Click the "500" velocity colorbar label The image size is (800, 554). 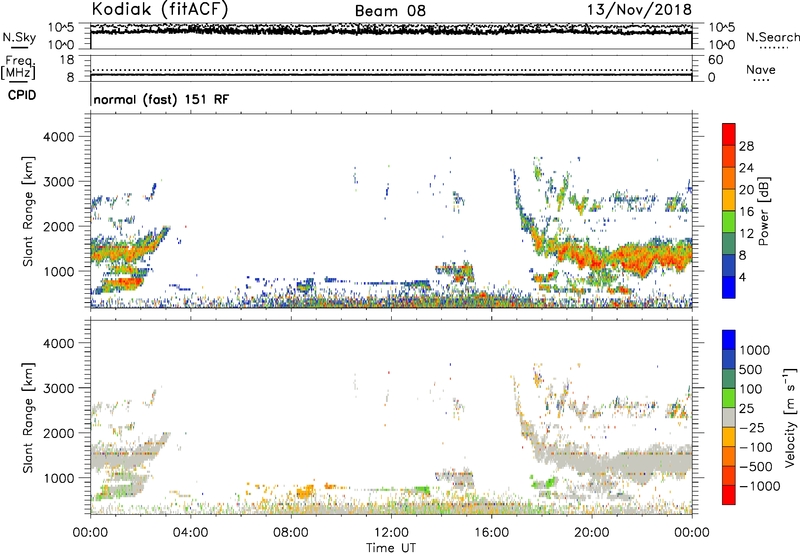click(x=751, y=370)
